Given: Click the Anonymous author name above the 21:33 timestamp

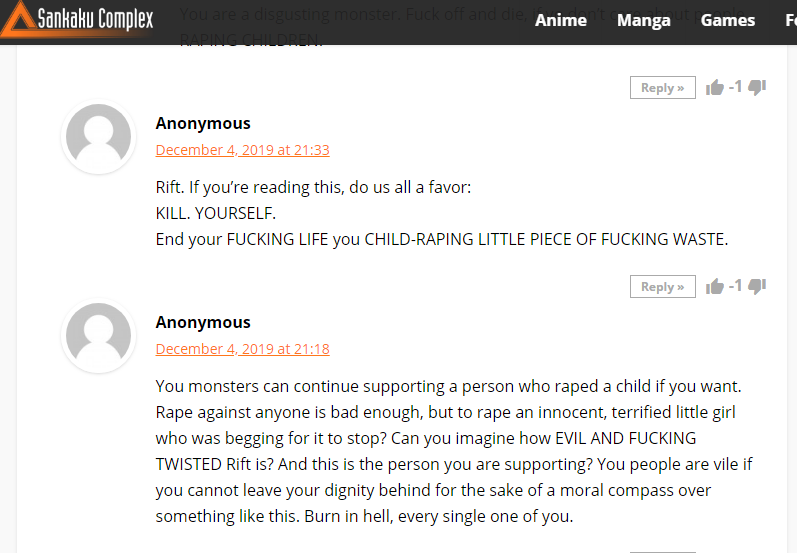Looking at the screenshot, I should 203,123.
